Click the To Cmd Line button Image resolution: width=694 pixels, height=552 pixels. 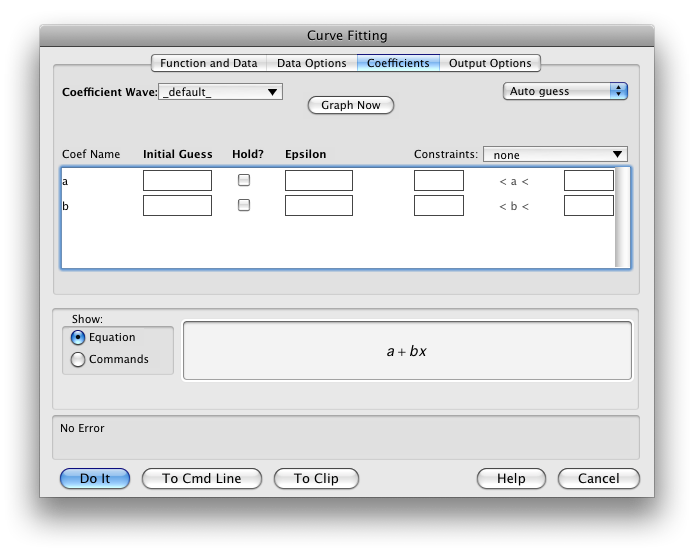[202, 479]
